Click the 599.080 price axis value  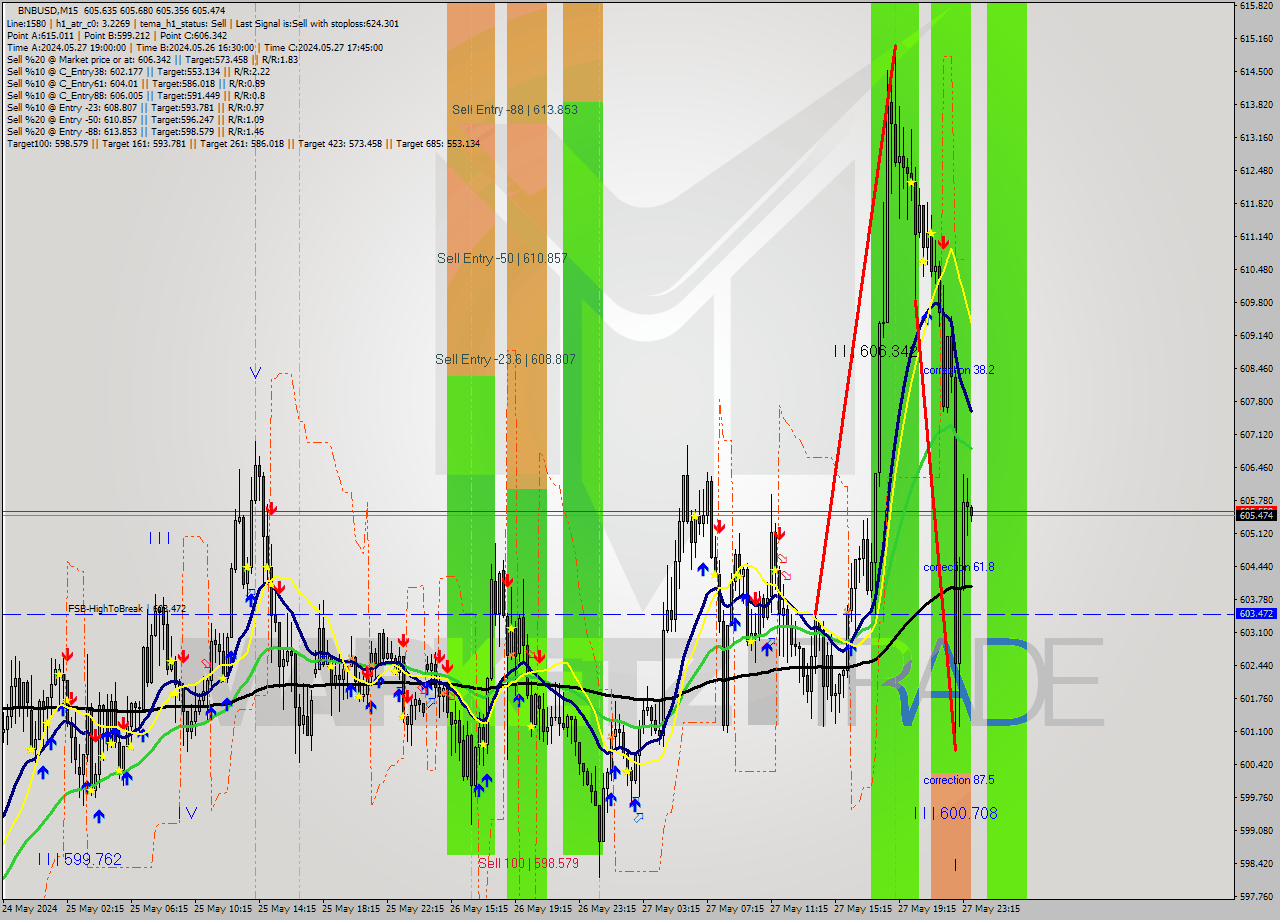[1256, 830]
